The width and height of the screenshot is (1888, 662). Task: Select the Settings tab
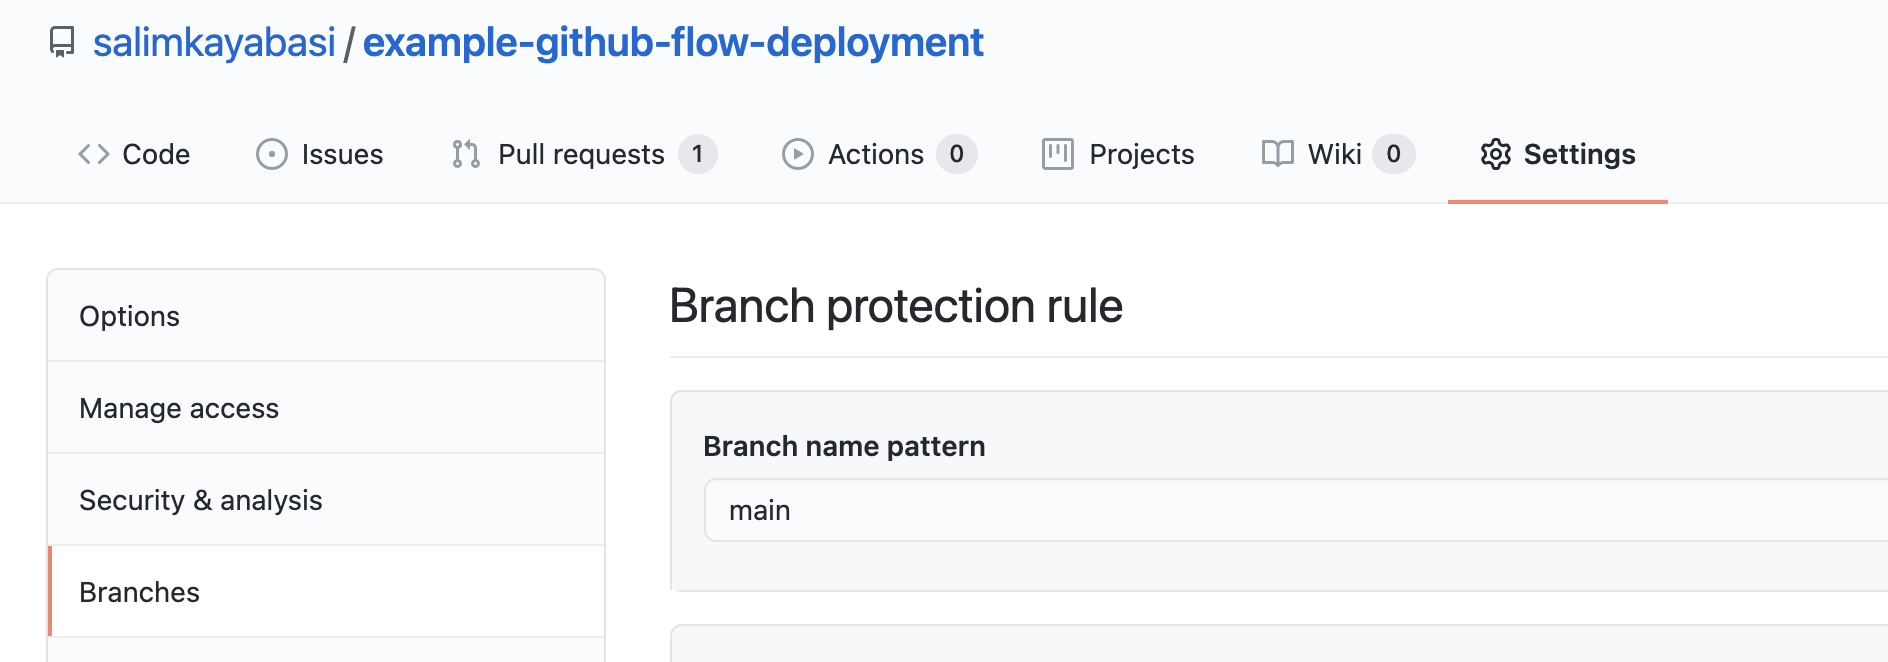1558,154
